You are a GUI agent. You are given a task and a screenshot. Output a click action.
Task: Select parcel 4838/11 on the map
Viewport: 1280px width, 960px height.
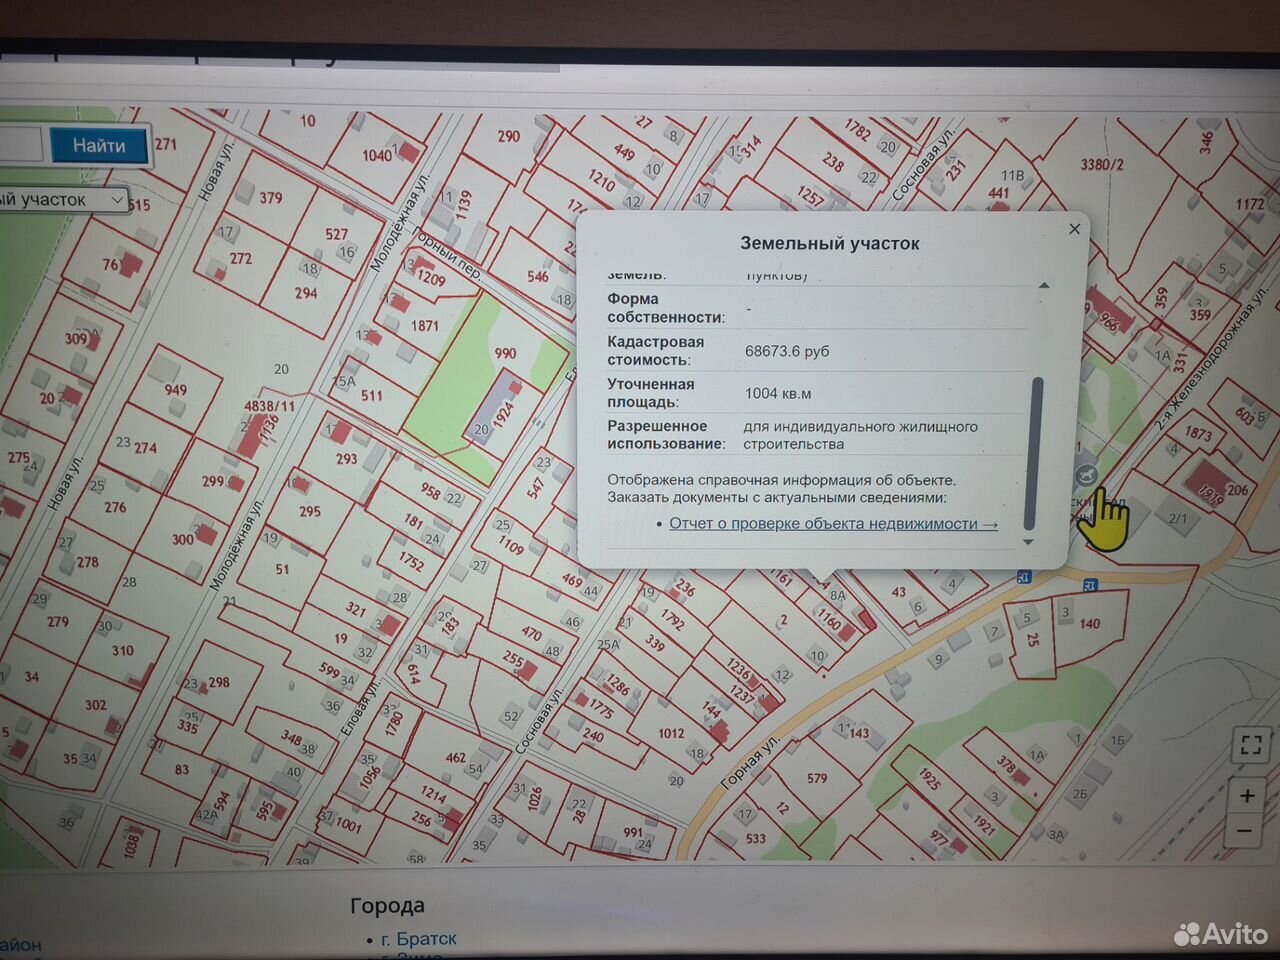point(270,406)
